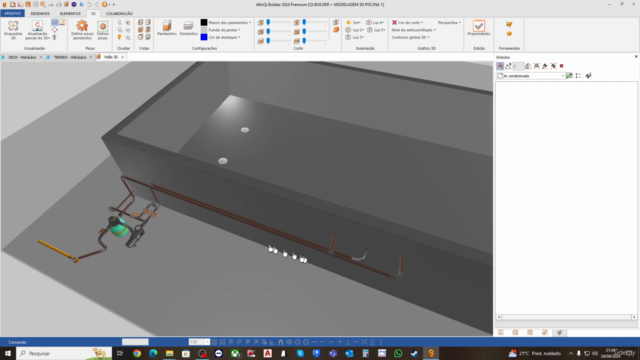
Task: Click the gray Fundo da janela swatch
Action: point(204,30)
